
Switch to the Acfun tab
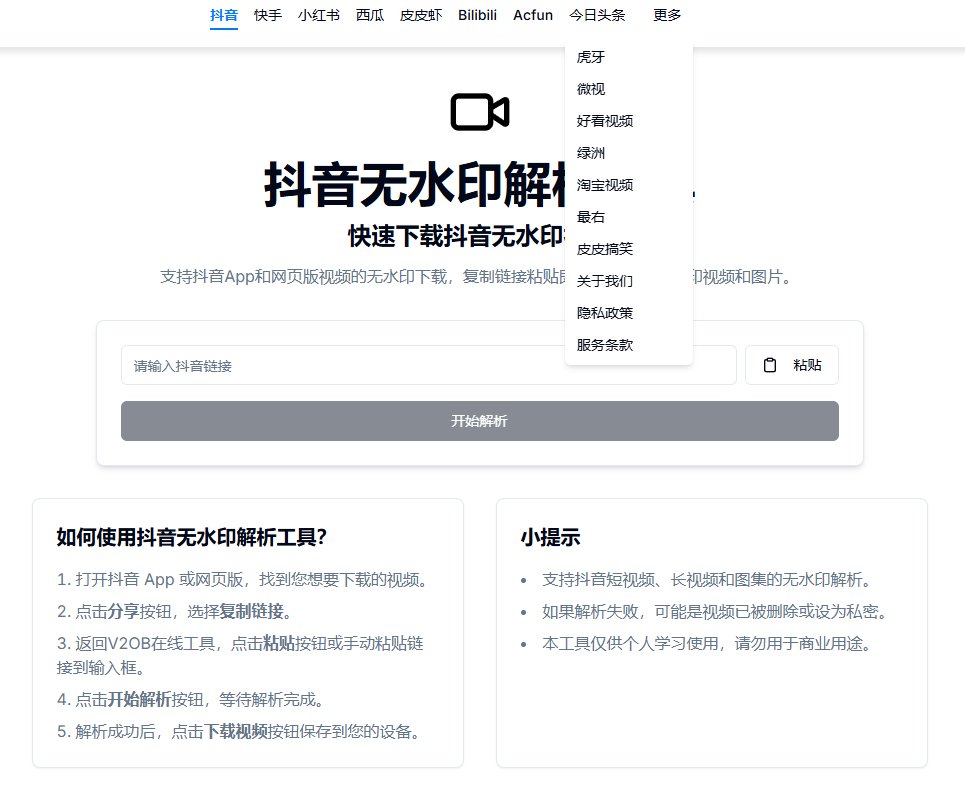(533, 15)
